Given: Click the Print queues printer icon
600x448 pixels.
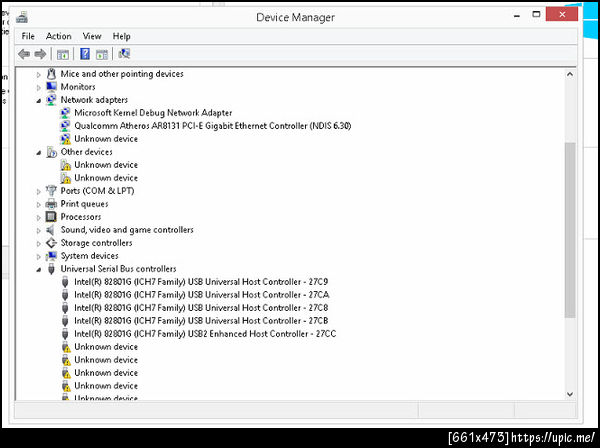Looking at the screenshot, I should coord(51,204).
